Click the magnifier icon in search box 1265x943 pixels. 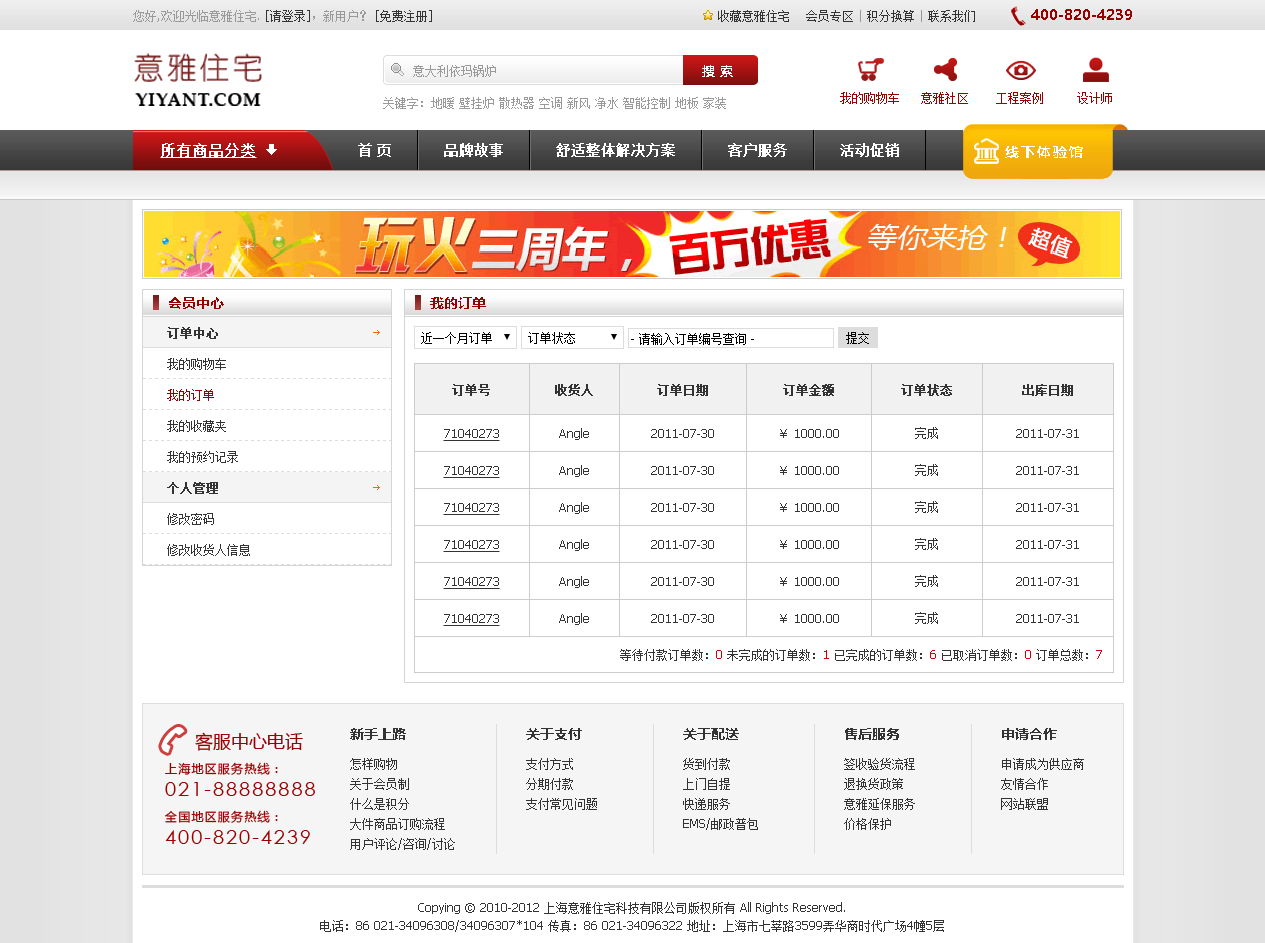tap(397, 70)
